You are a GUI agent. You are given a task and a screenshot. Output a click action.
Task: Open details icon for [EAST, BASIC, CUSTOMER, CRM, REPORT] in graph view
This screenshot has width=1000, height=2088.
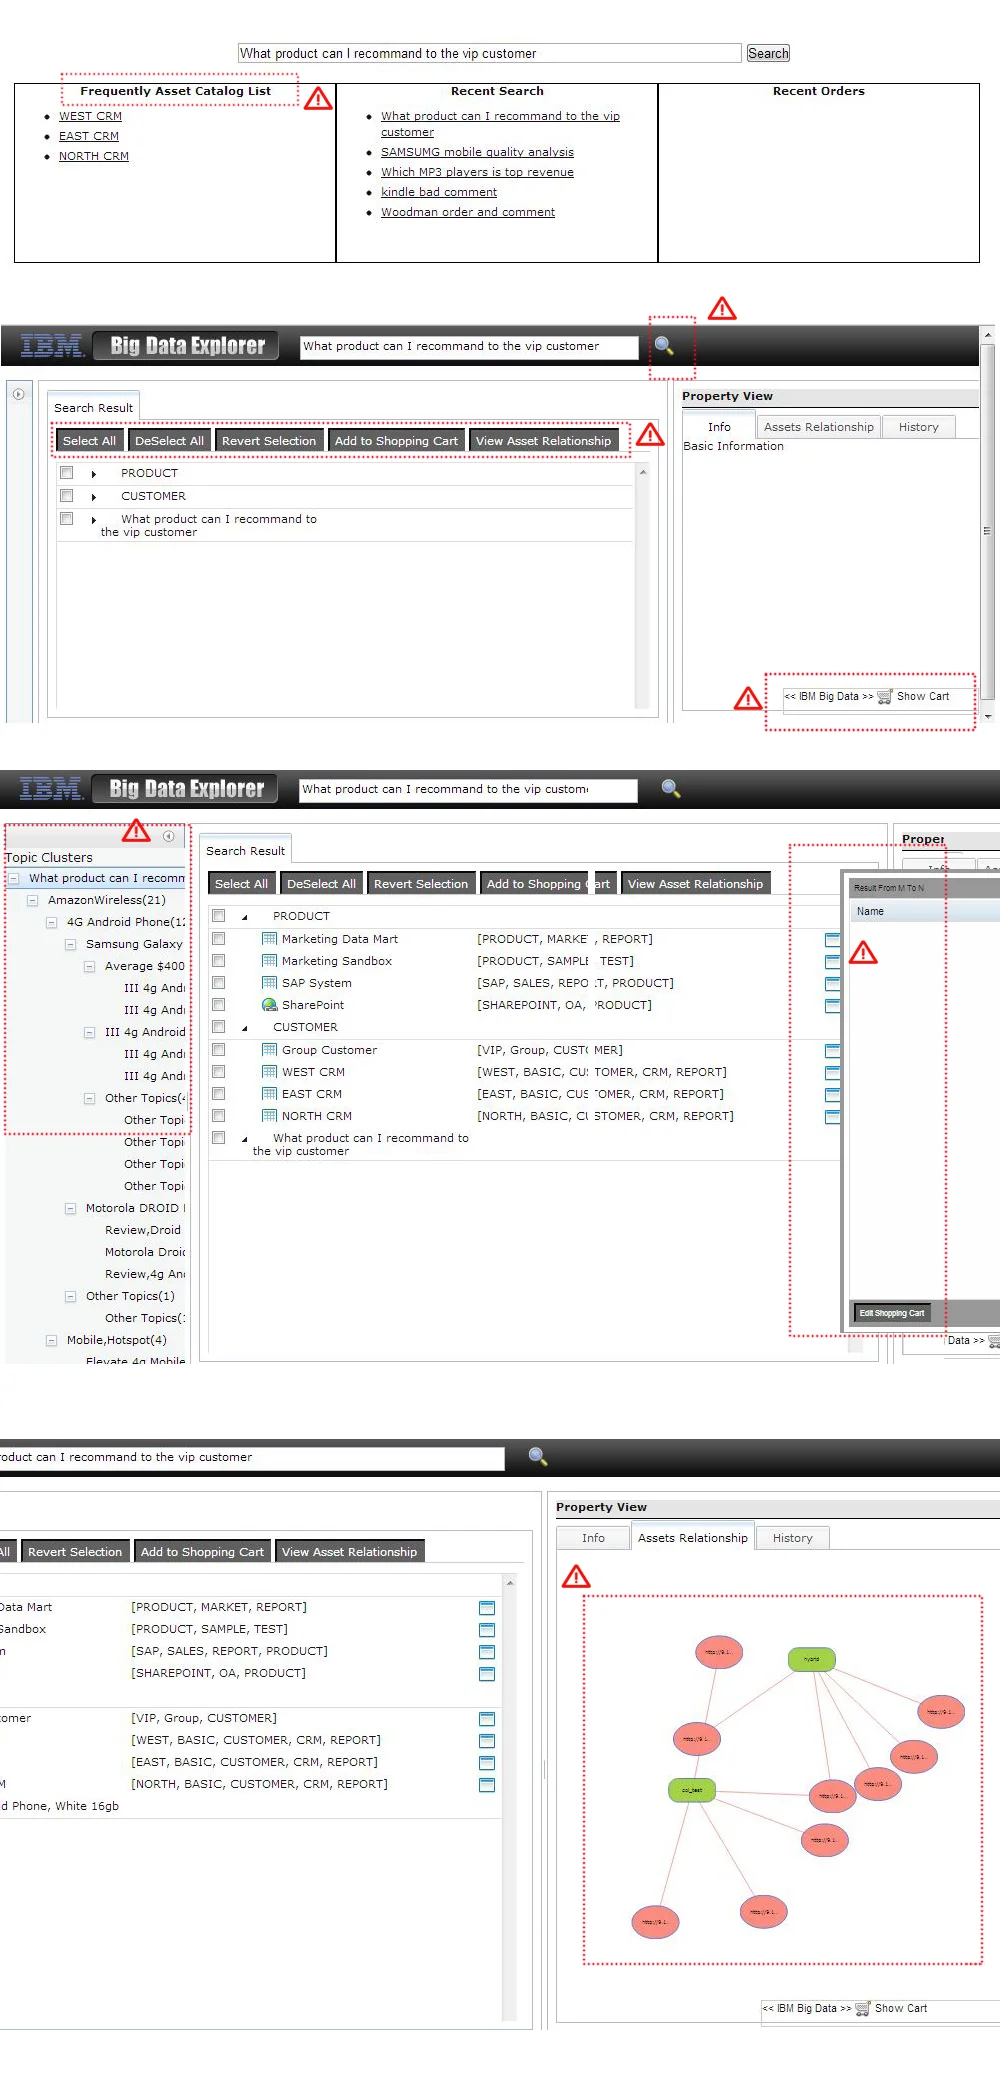click(x=487, y=1763)
